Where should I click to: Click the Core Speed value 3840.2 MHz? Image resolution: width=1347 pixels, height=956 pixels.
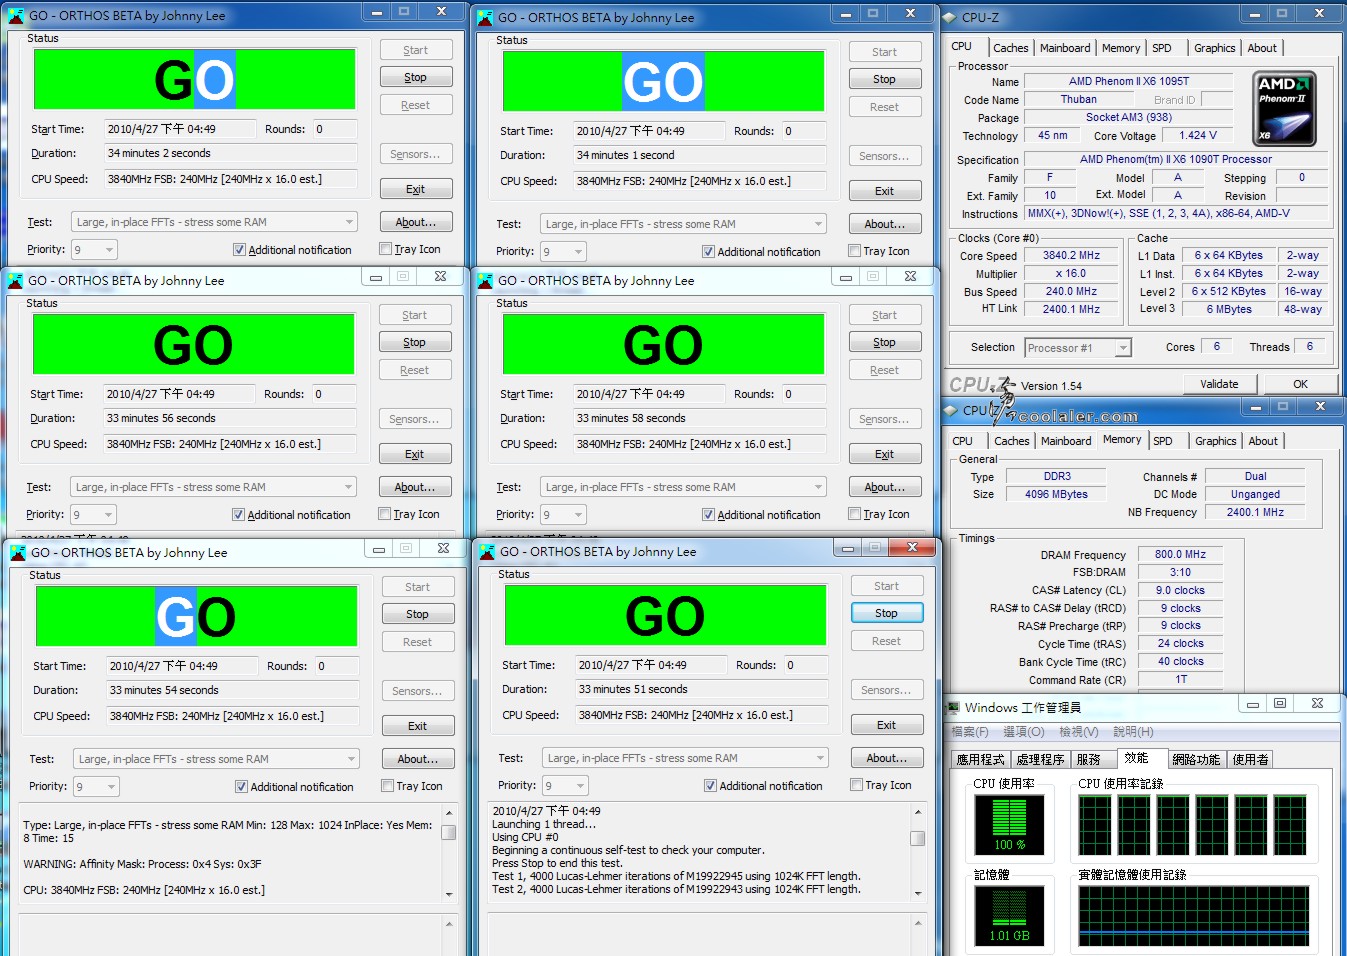point(1071,255)
